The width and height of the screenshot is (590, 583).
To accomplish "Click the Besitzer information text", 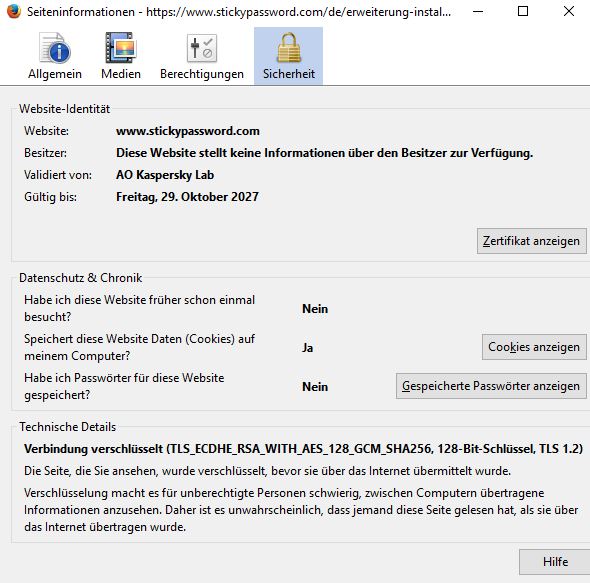I will point(324,153).
